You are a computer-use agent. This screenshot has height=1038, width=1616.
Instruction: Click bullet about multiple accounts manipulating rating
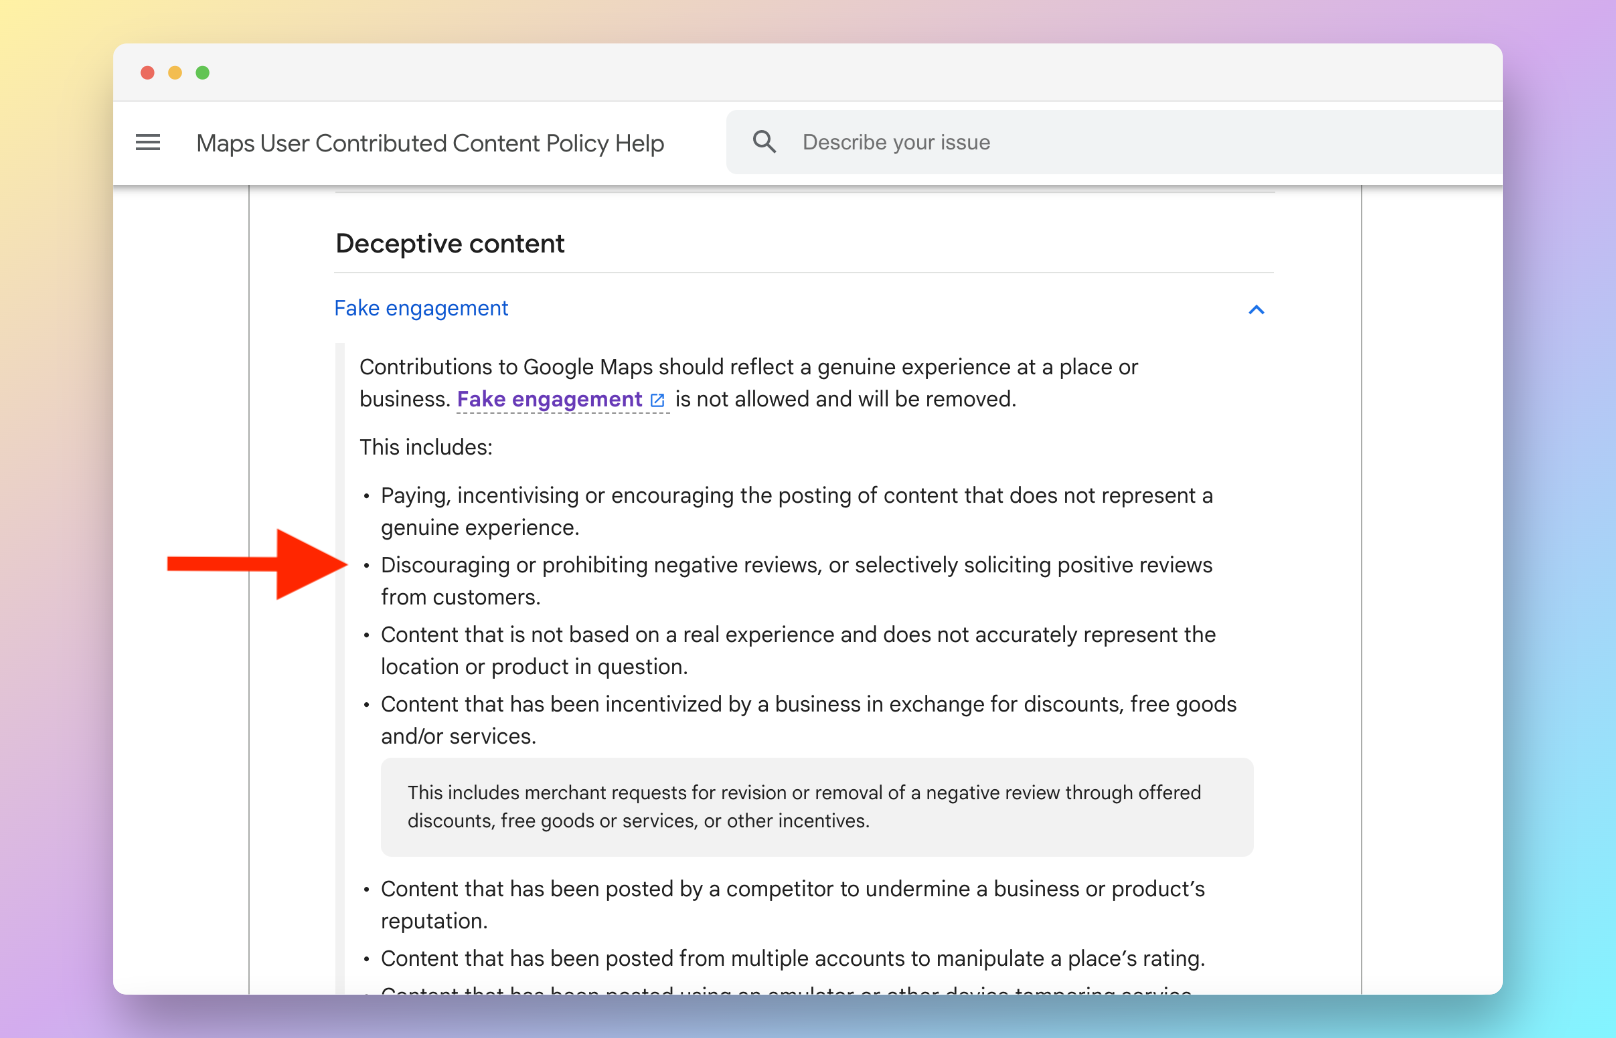[792, 958]
